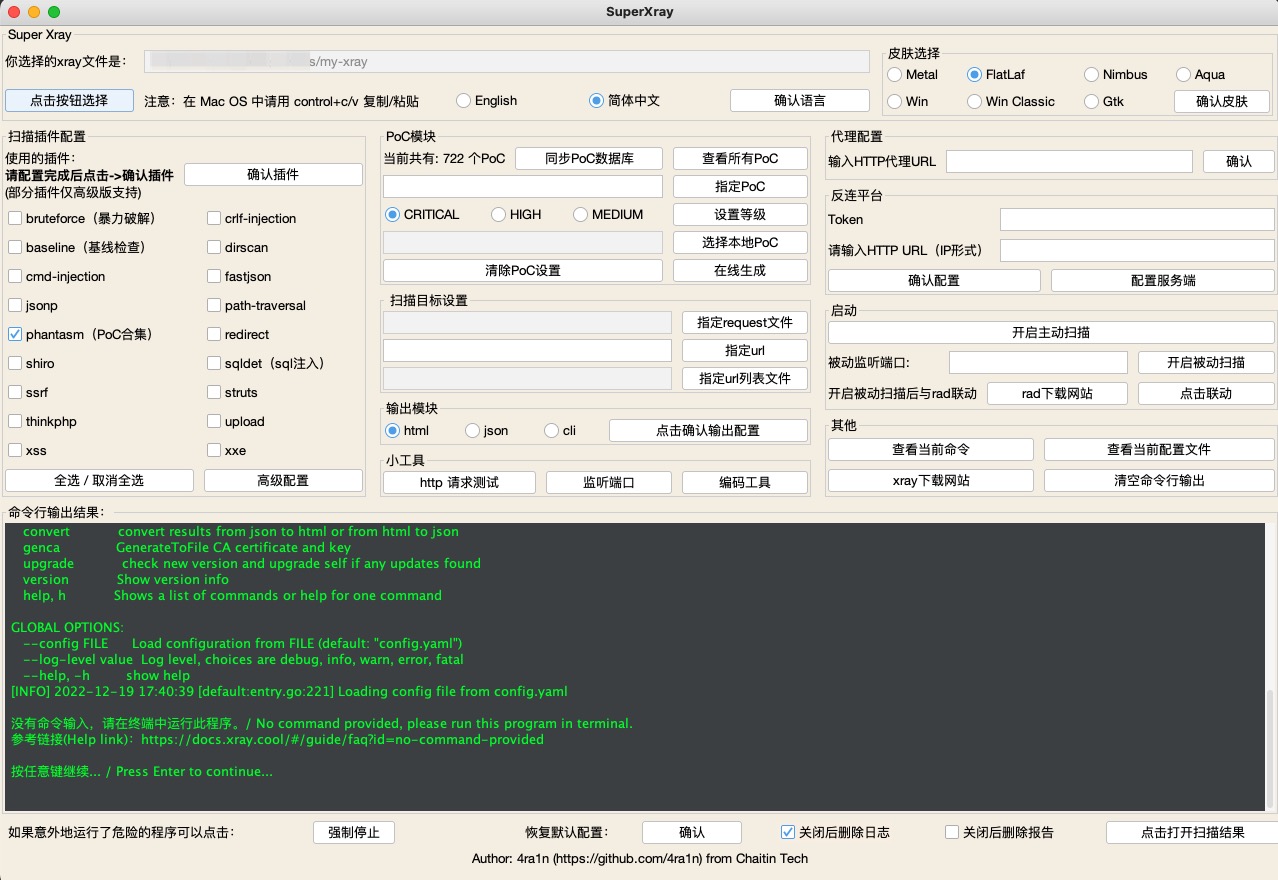Select the English language radio
Screen dimensions: 1278x880
coord(463,100)
